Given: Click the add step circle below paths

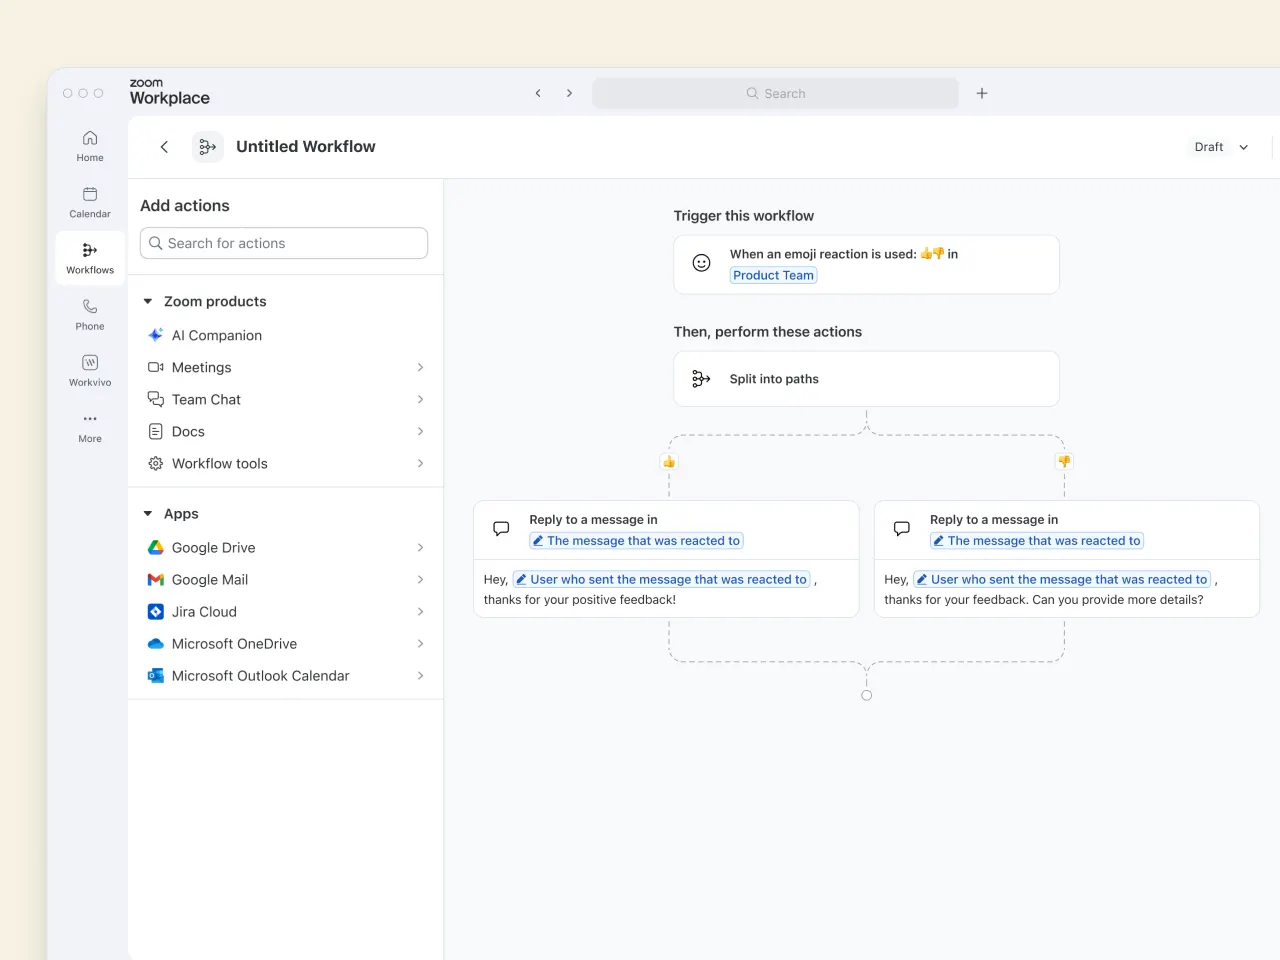Looking at the screenshot, I should [867, 695].
